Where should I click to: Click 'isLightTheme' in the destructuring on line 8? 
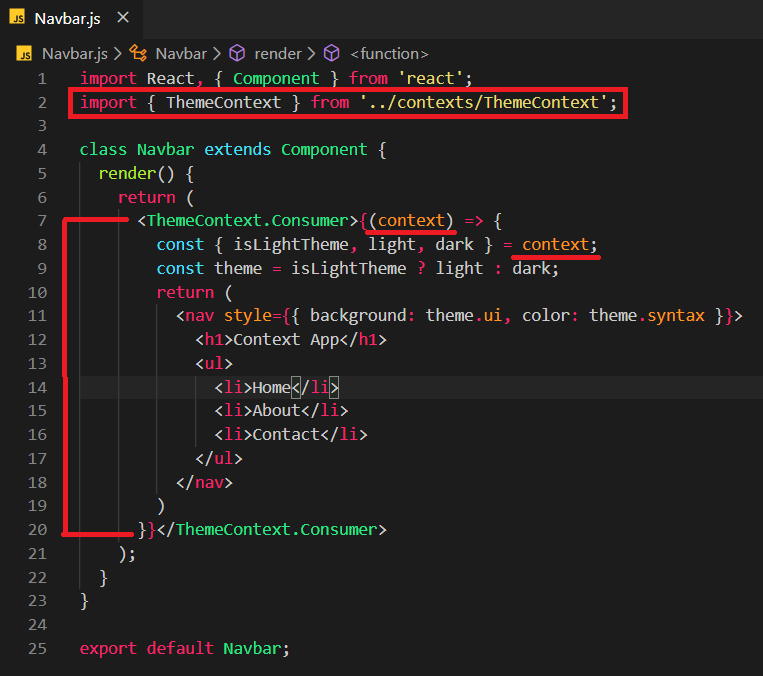(x=308, y=245)
